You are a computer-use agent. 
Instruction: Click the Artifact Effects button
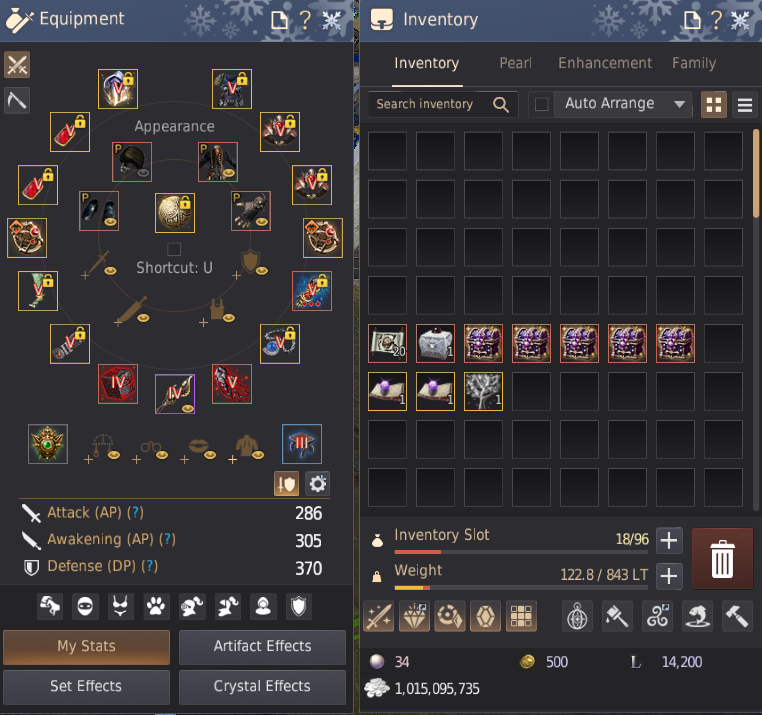(x=262, y=646)
